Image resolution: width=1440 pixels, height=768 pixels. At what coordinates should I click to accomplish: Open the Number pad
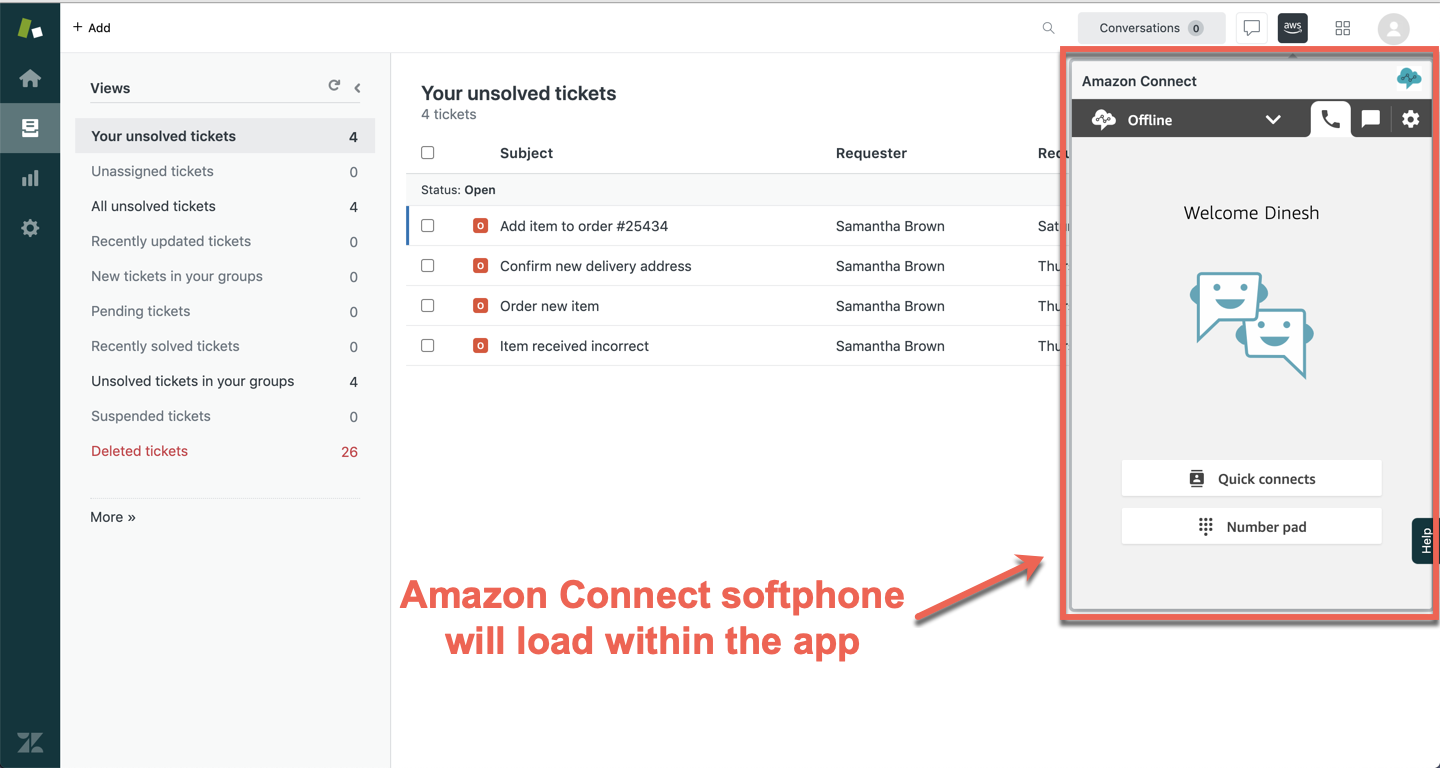click(1251, 527)
